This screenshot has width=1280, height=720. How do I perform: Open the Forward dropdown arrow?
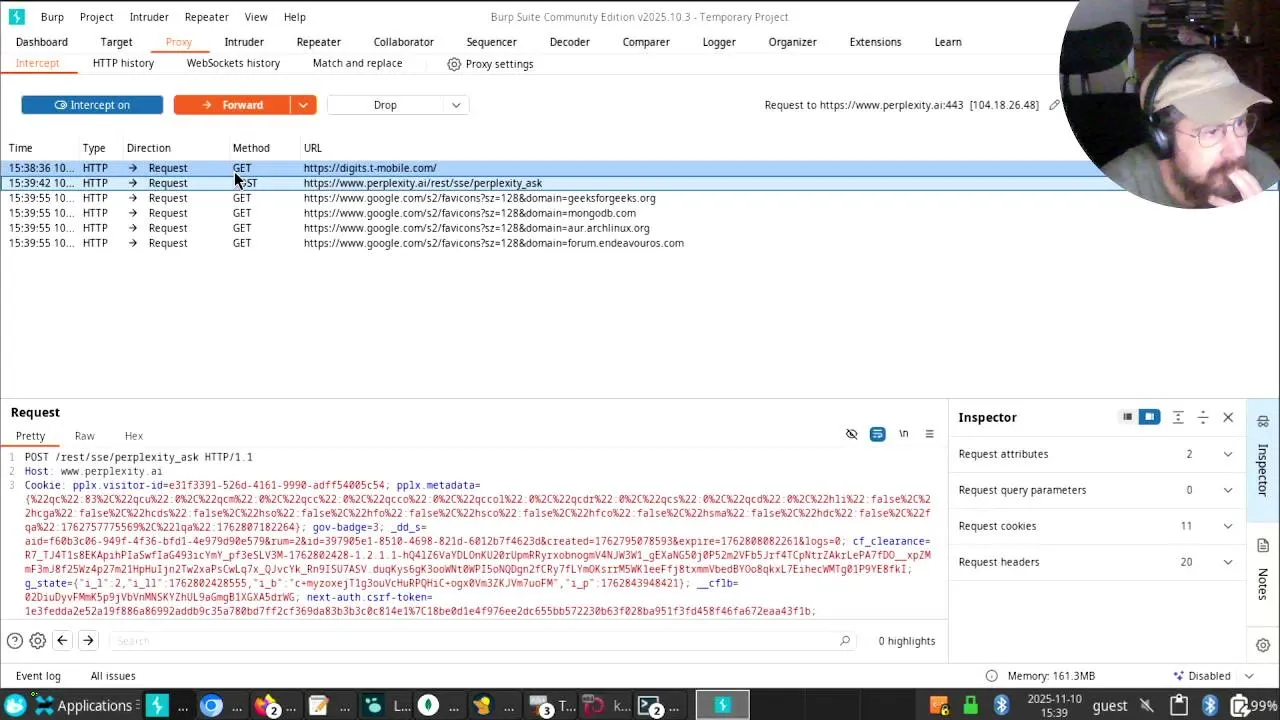point(303,105)
